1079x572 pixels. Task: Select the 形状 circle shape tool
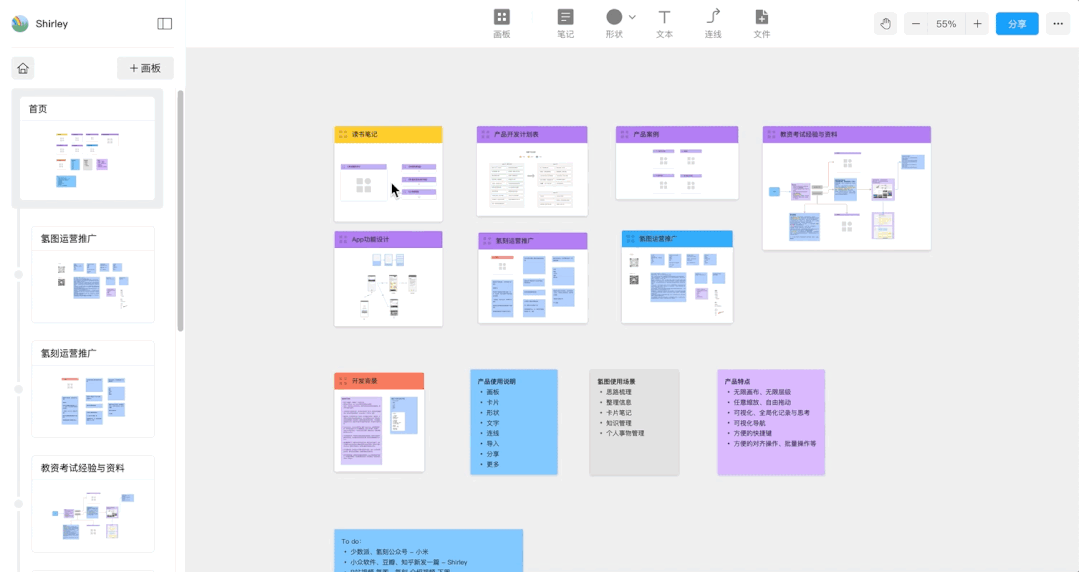tap(614, 17)
